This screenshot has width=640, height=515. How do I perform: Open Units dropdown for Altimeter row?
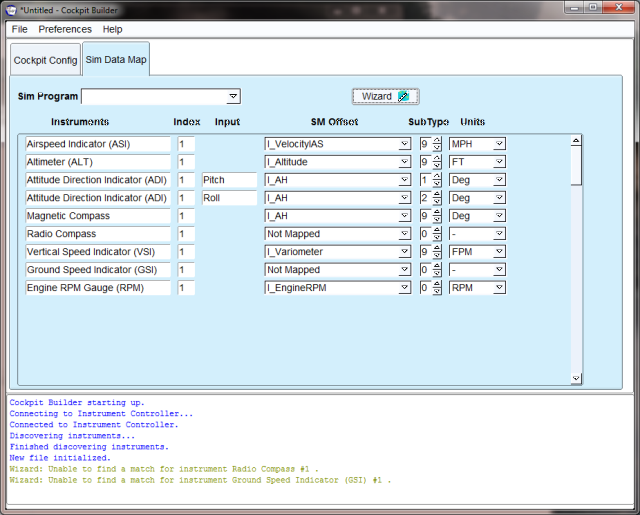[499, 162]
